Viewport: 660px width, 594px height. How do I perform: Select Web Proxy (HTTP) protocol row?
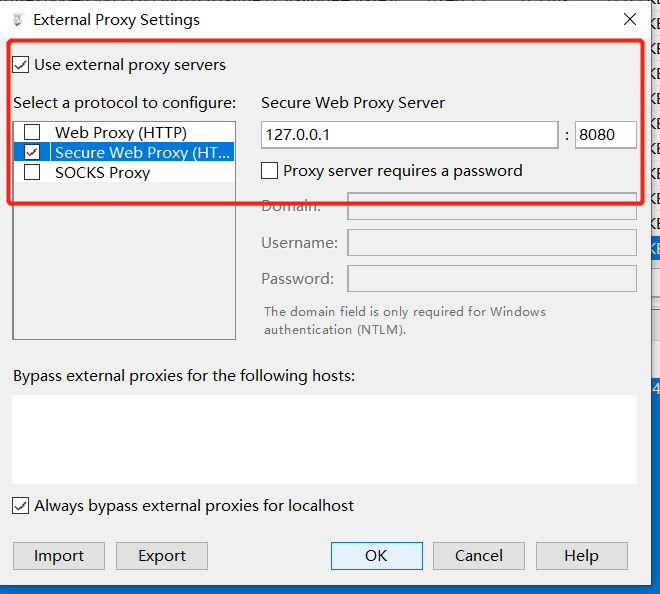click(x=124, y=132)
